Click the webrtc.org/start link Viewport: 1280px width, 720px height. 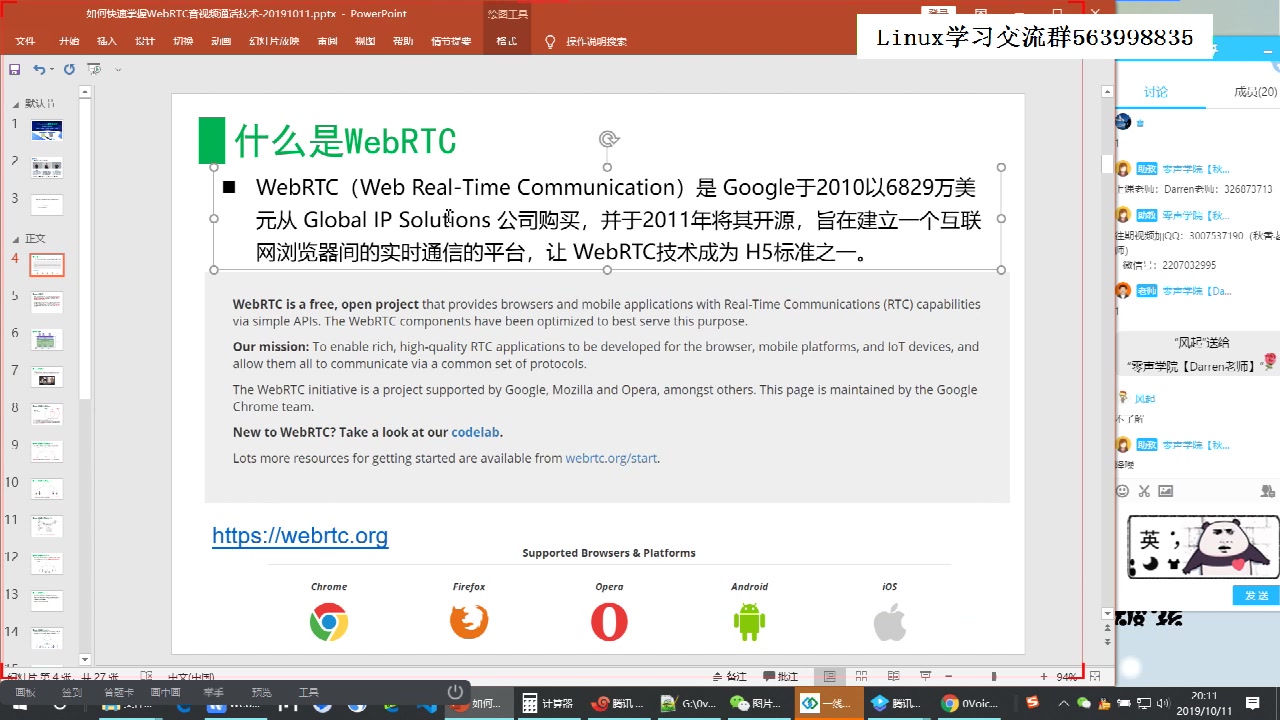point(611,458)
